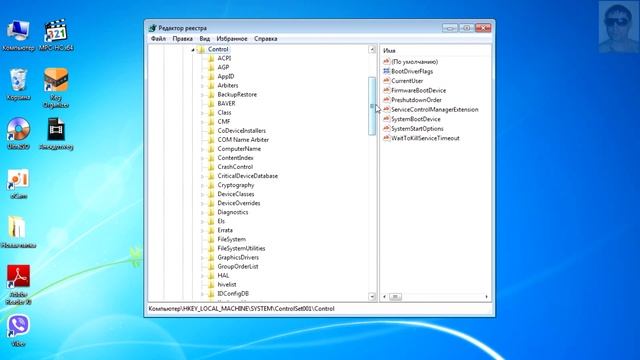This screenshot has height=360, width=640.
Task: Click the ACPI folder icon
Action: tap(211, 58)
